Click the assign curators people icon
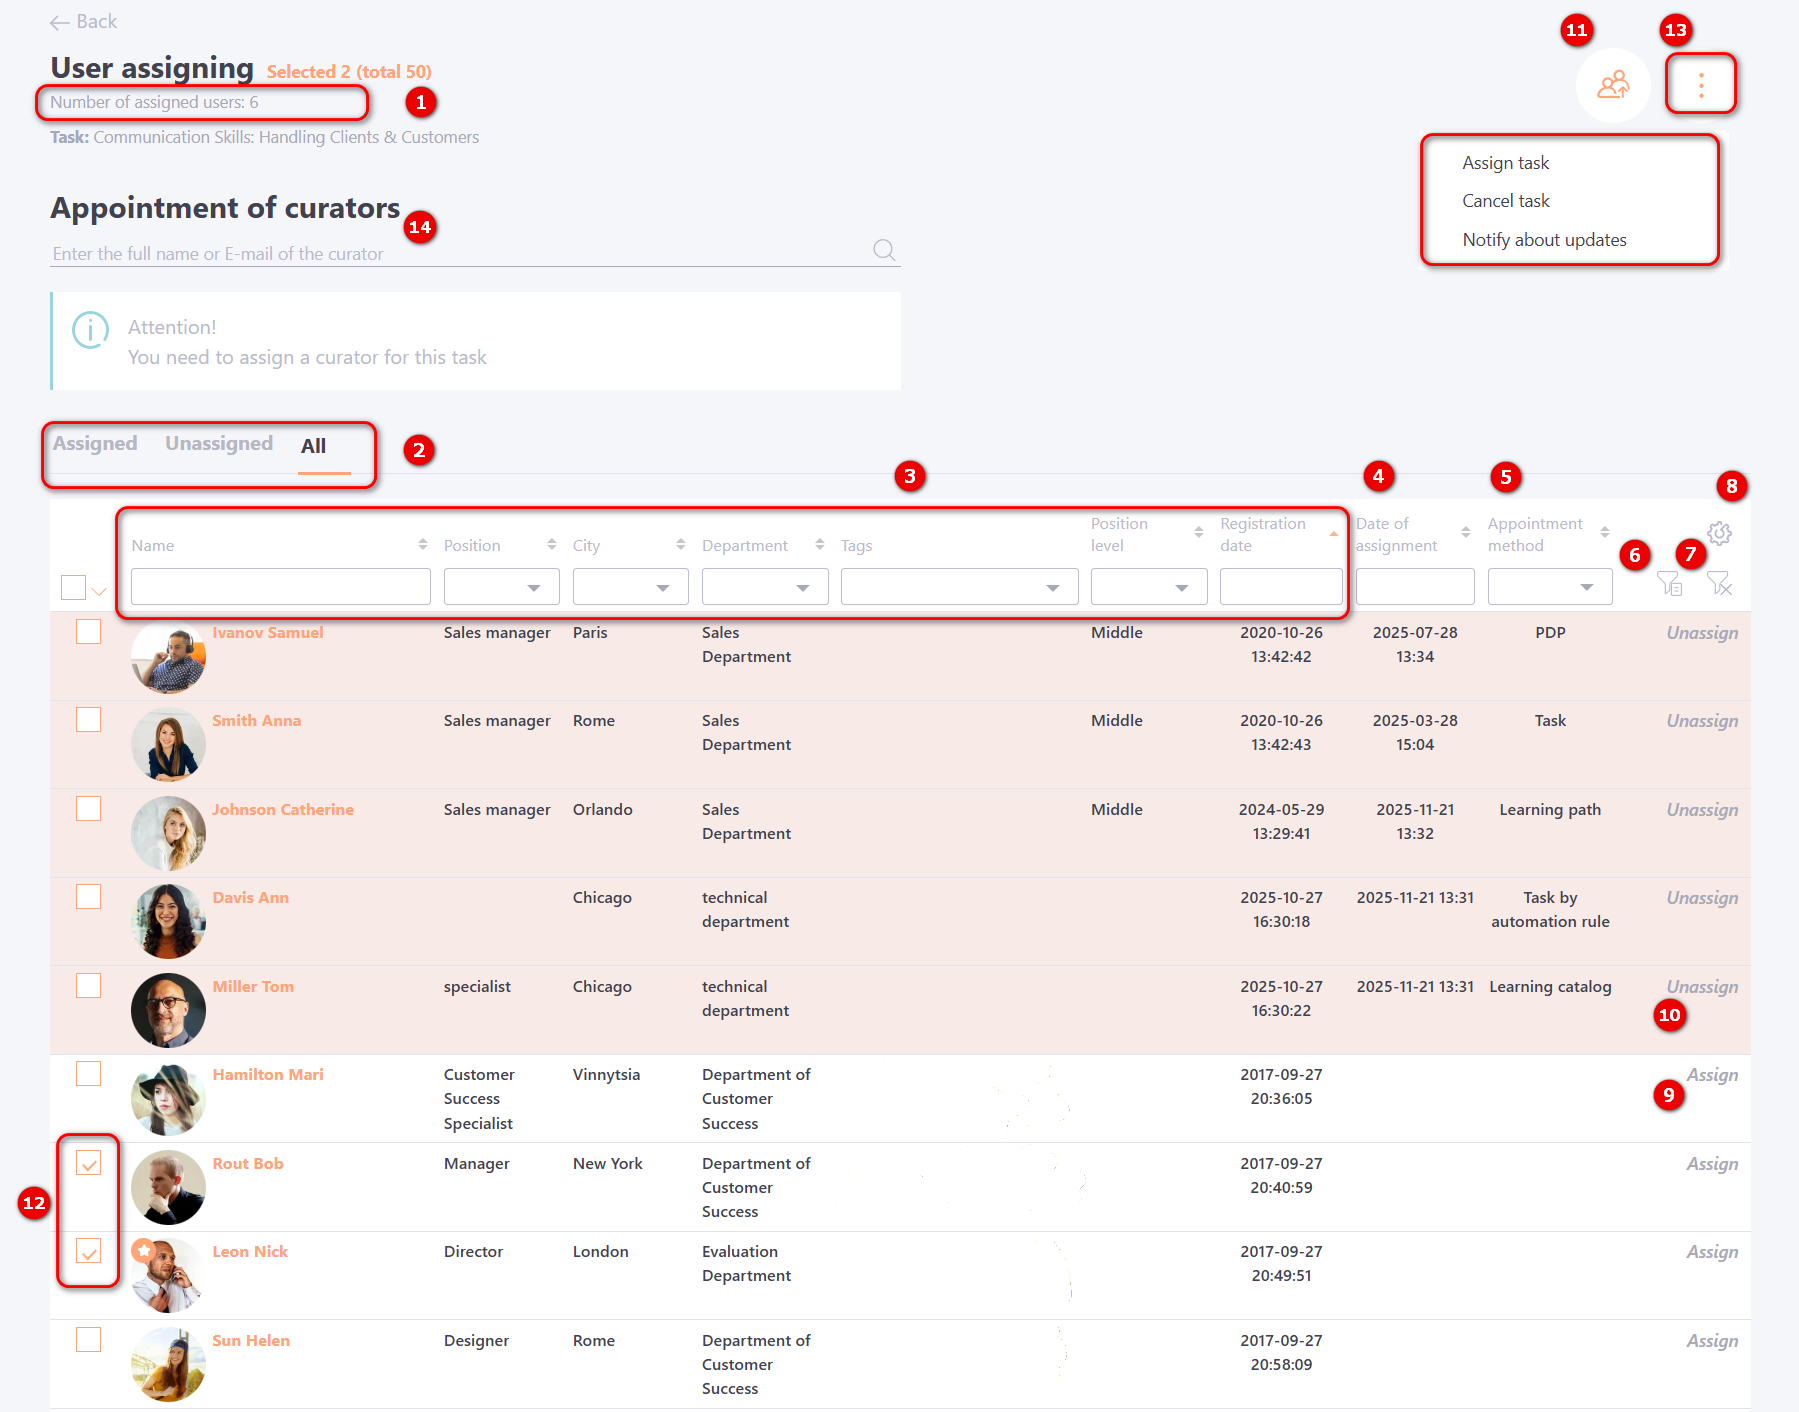 pyautogui.click(x=1612, y=85)
